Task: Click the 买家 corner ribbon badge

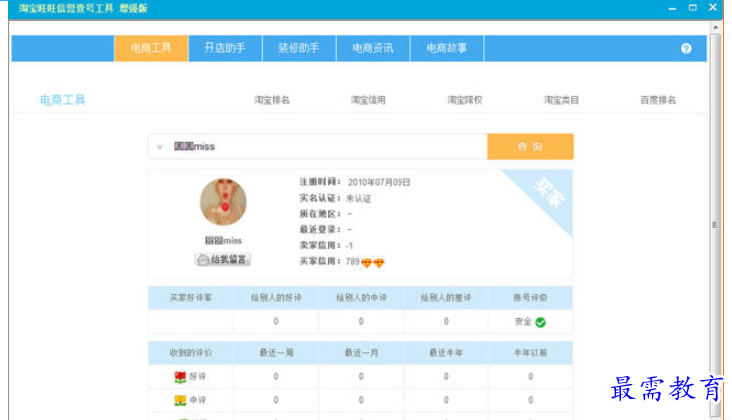Action: coord(549,192)
